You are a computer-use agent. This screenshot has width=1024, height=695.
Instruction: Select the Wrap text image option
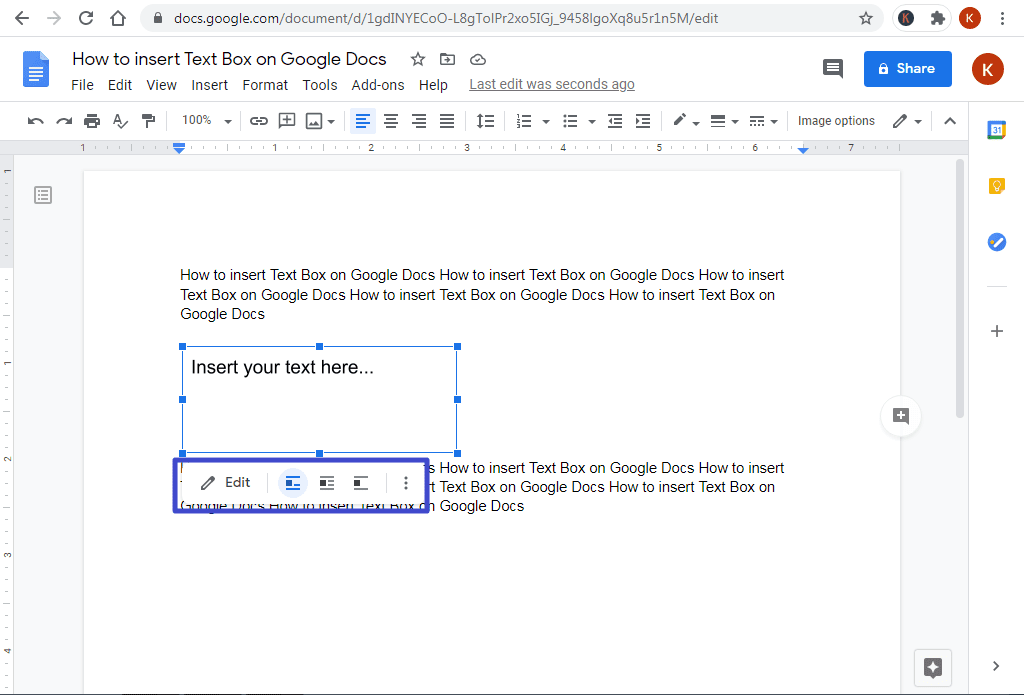[326, 482]
